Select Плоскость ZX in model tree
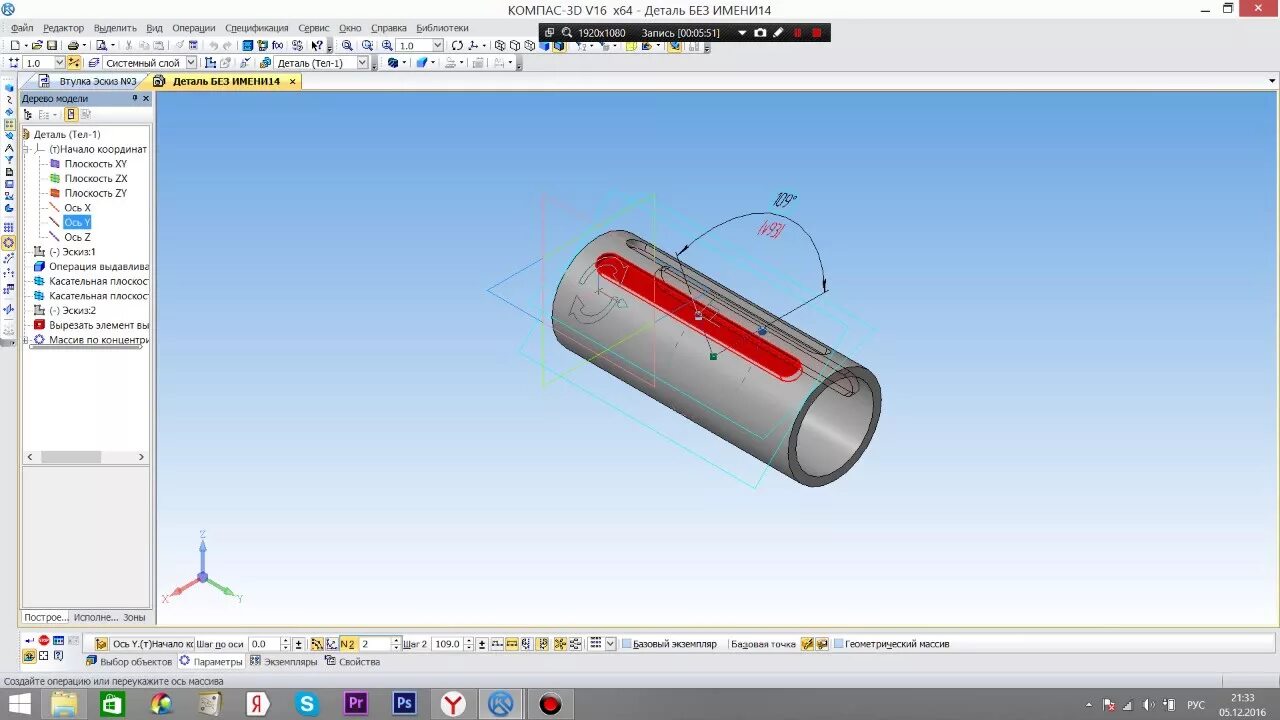 [96, 178]
